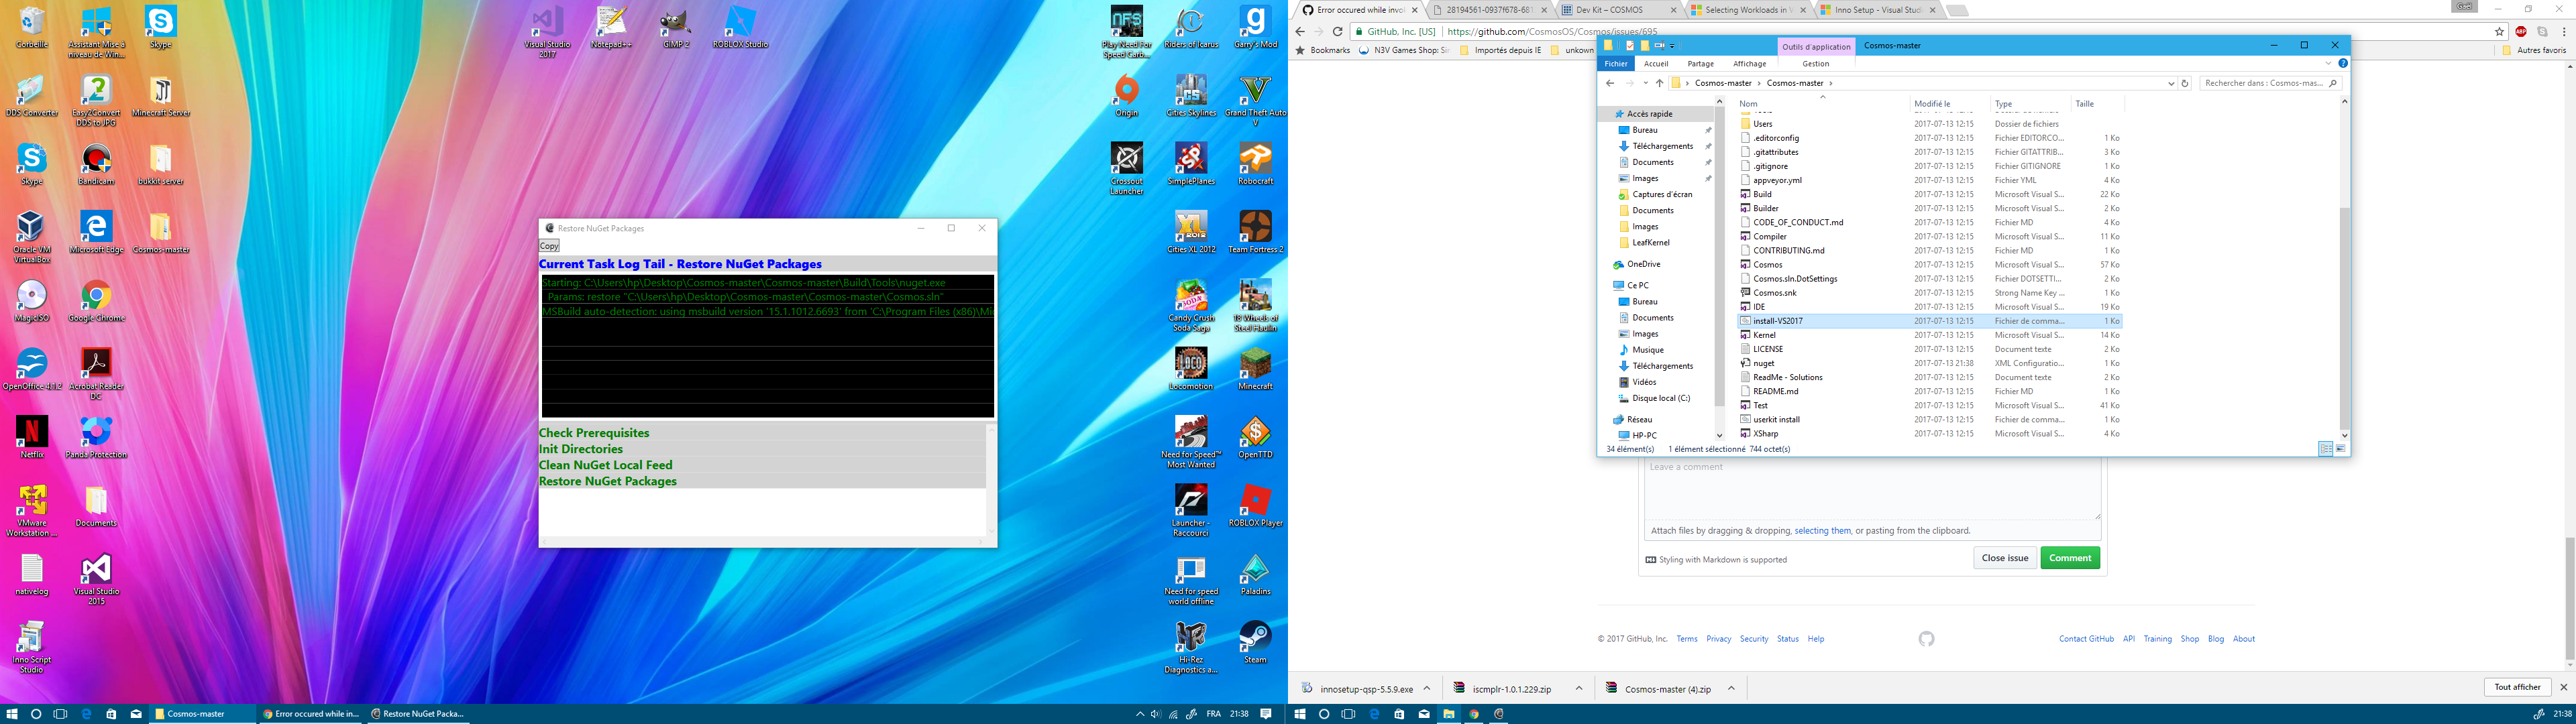Switch Explorer to details view

(x=2325, y=449)
